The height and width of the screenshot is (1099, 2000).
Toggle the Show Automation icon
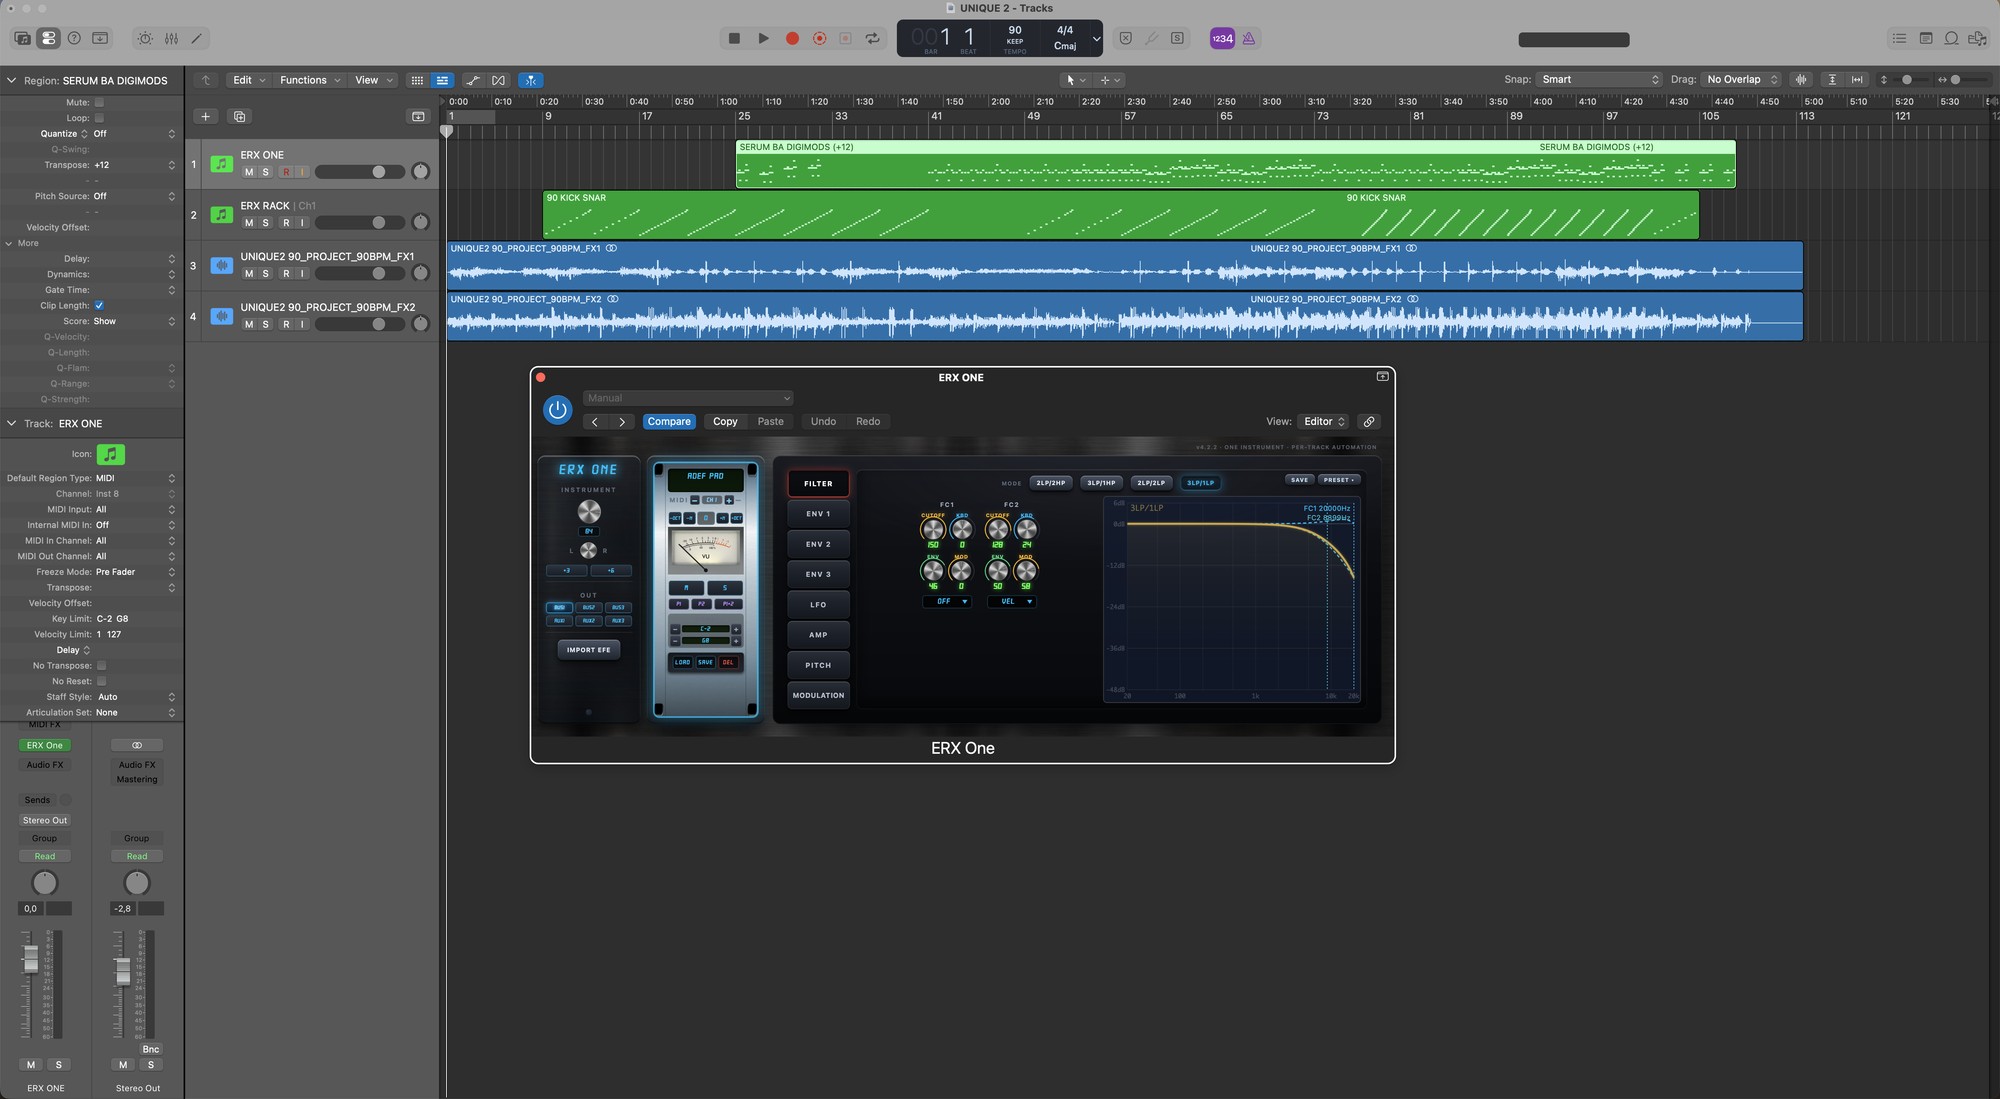(472, 80)
